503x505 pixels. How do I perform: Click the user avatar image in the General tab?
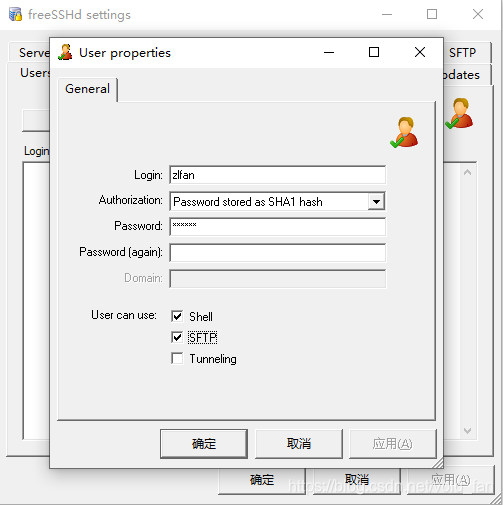pos(404,132)
